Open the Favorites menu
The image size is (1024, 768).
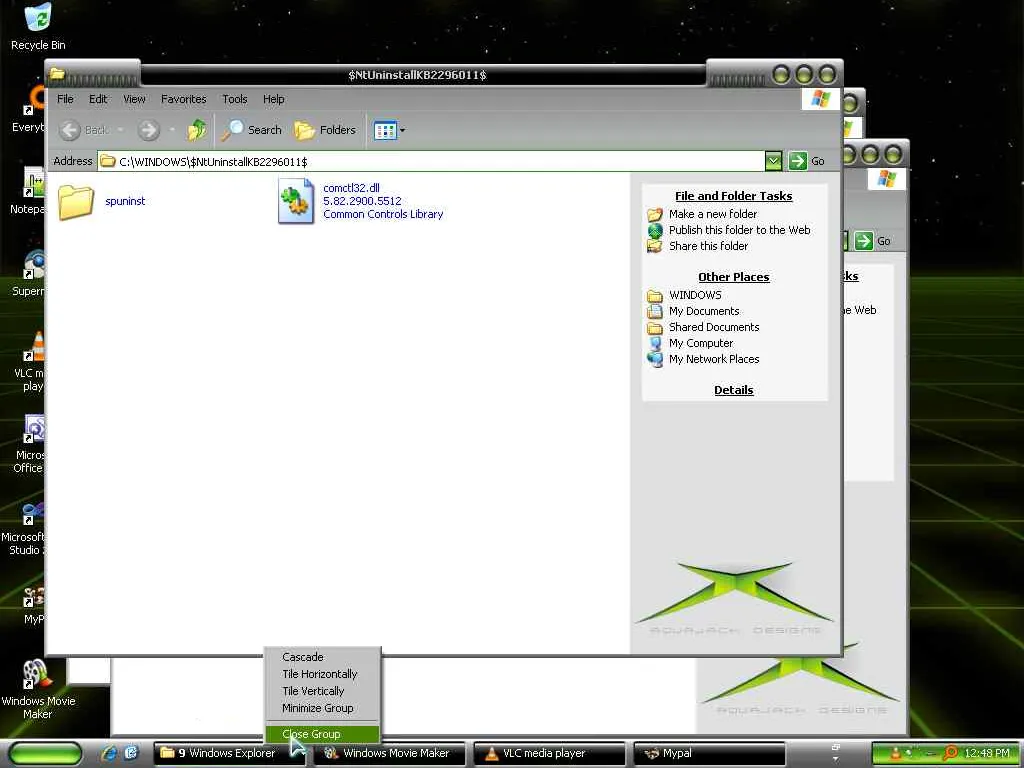pos(184,99)
